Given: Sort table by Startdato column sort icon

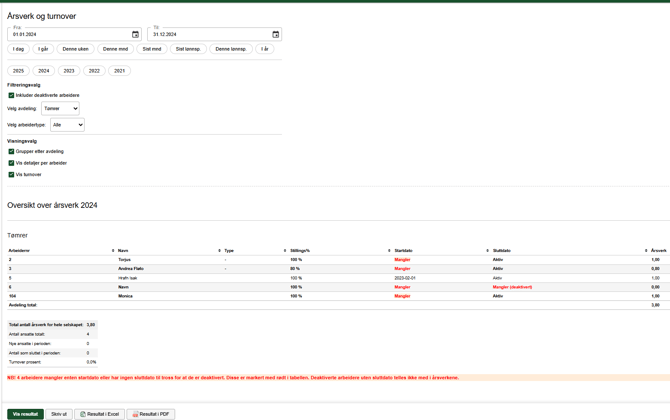Looking at the screenshot, I should click(487, 251).
